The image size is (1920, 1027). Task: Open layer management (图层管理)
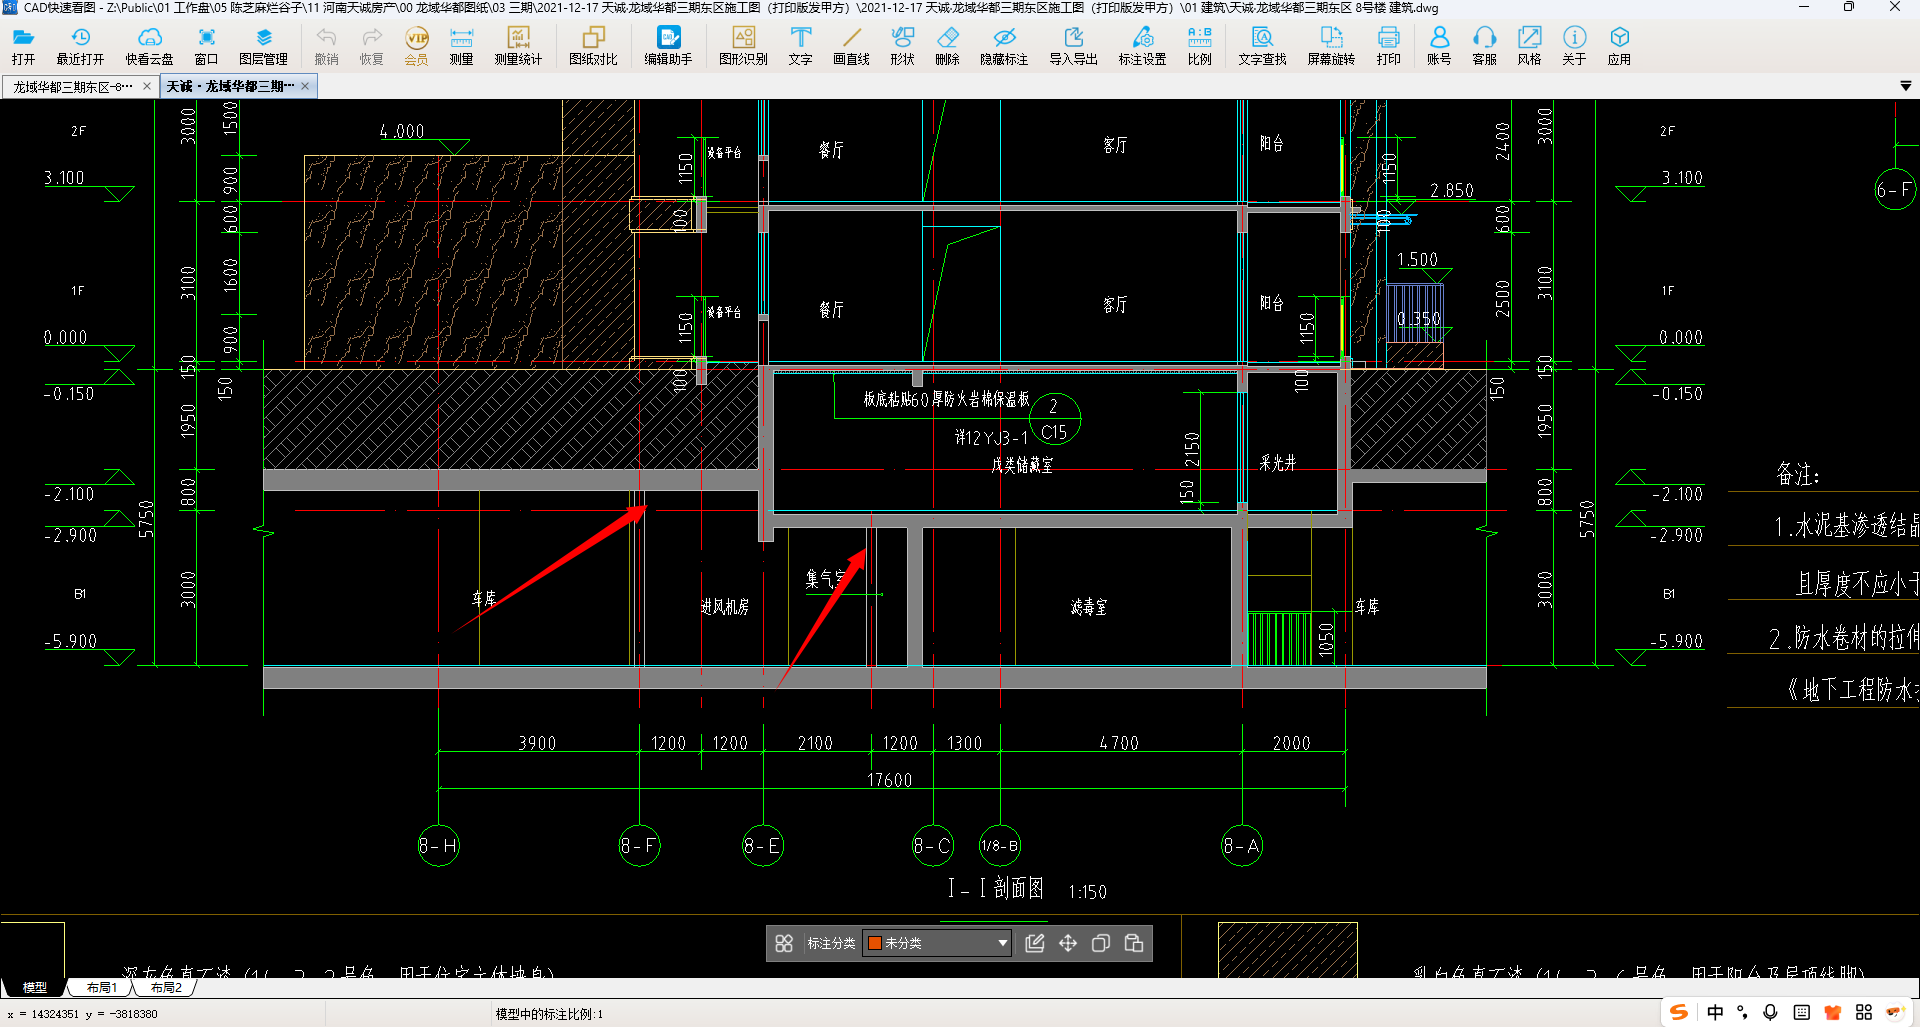263,46
